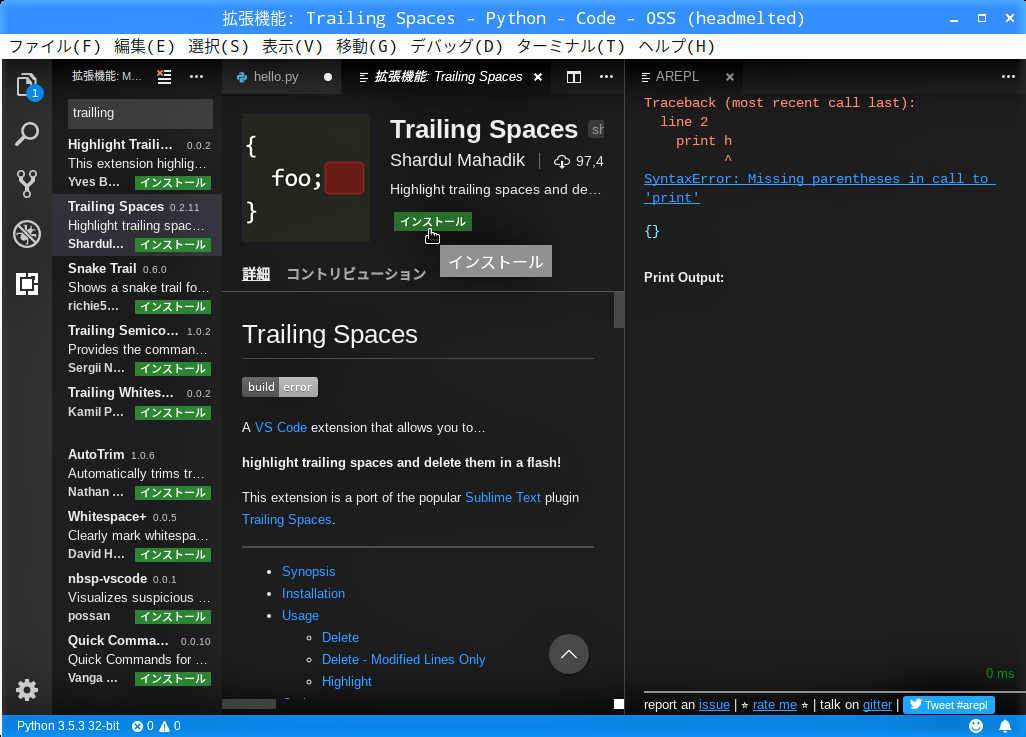
Task: Click the Tweet #arepl button
Action: tap(949, 705)
